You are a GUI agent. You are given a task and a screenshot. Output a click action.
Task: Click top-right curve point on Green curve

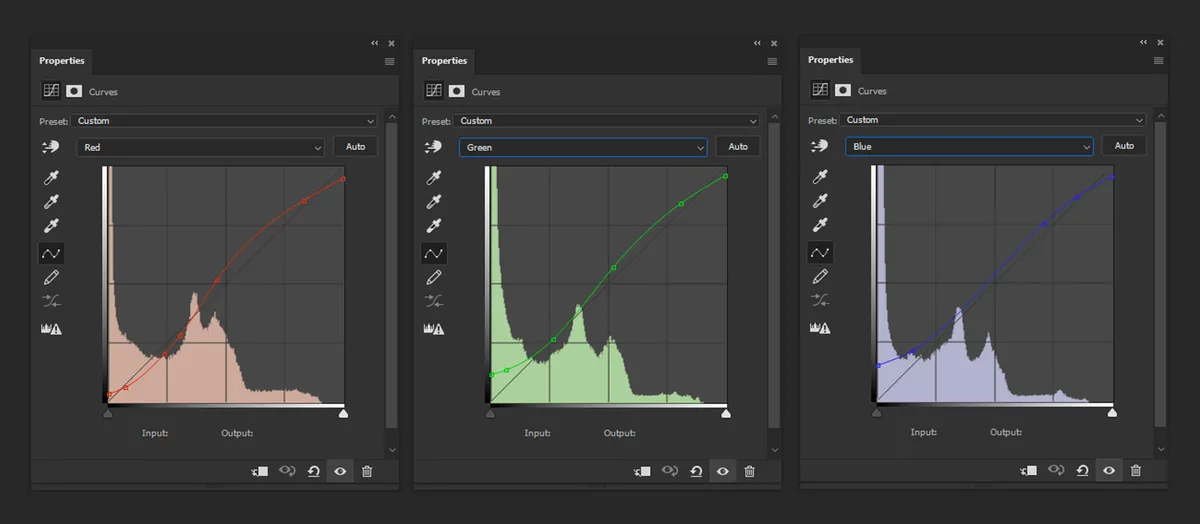tap(725, 177)
